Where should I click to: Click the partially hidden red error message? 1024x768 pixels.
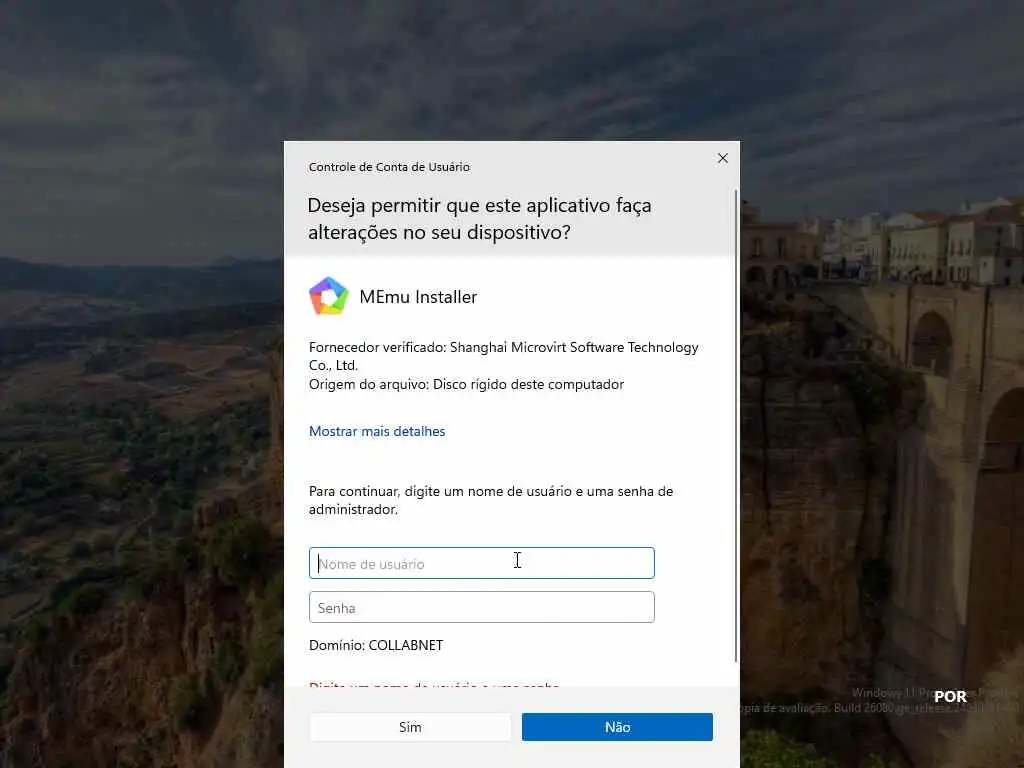434,685
